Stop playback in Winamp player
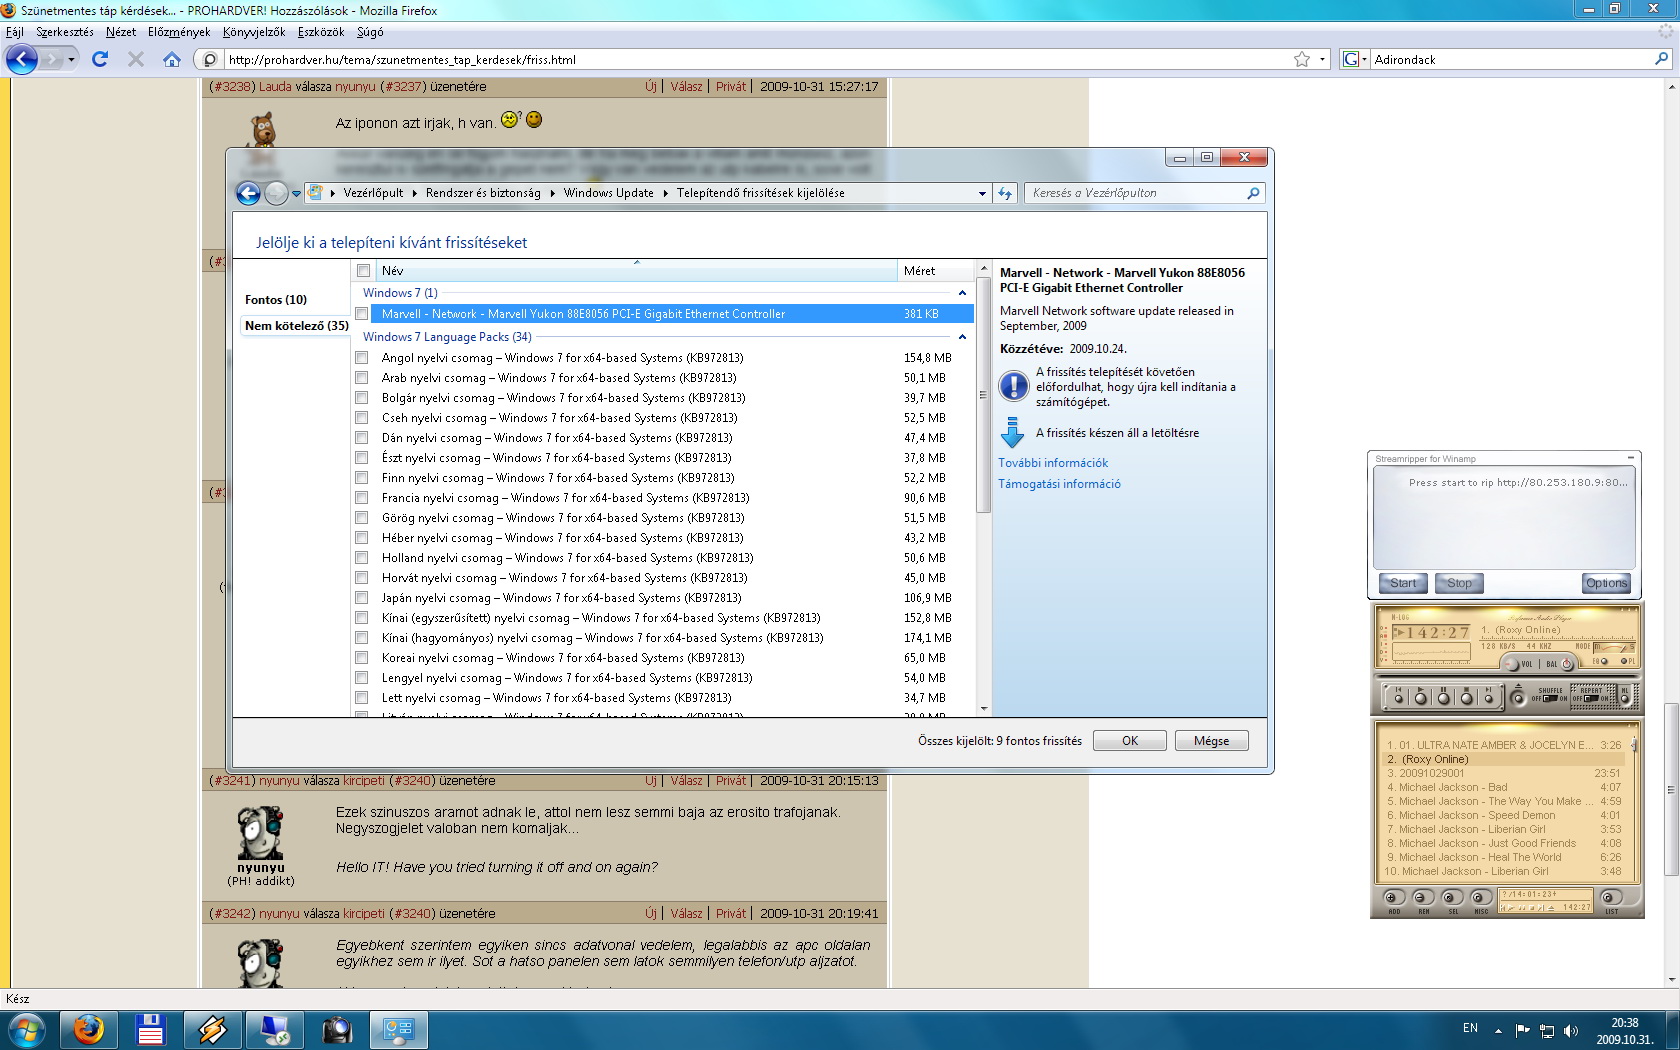Screen dimensions: 1680x1050 click(x=1467, y=697)
